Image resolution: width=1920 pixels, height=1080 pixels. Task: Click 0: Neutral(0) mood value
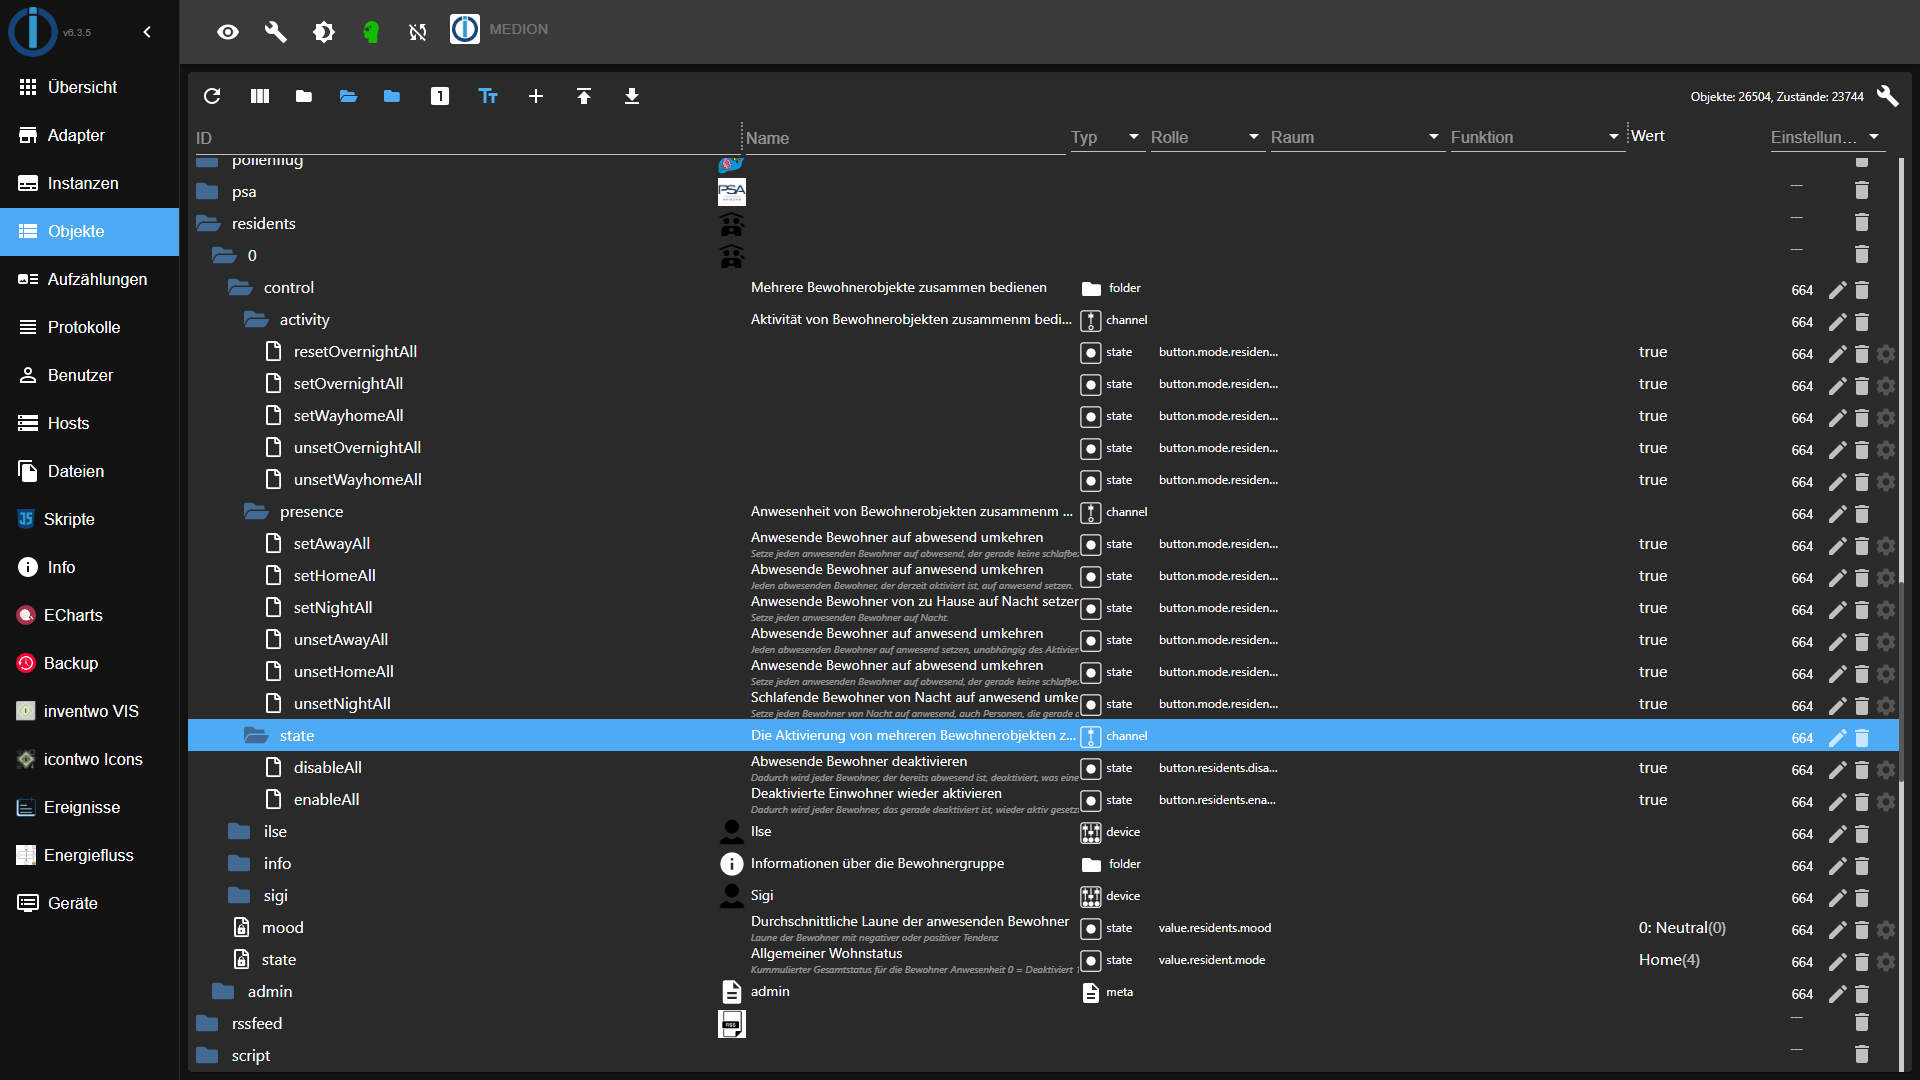[x=1682, y=928]
